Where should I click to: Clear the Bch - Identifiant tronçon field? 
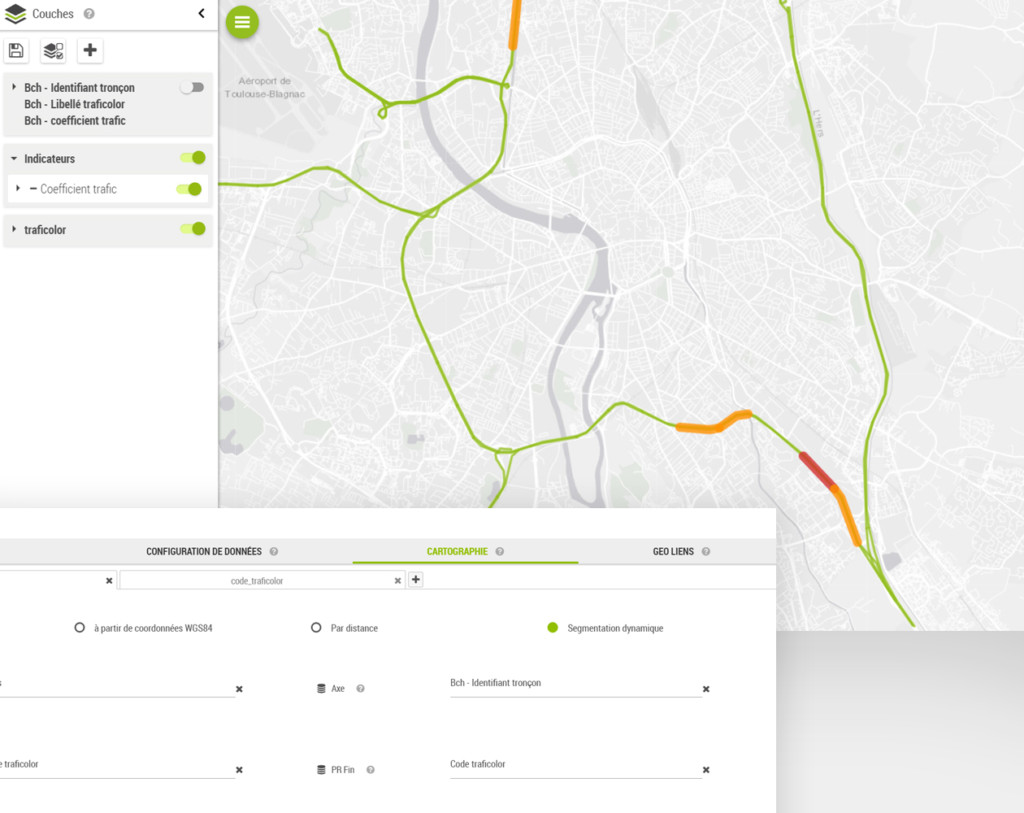pyautogui.click(x=706, y=689)
